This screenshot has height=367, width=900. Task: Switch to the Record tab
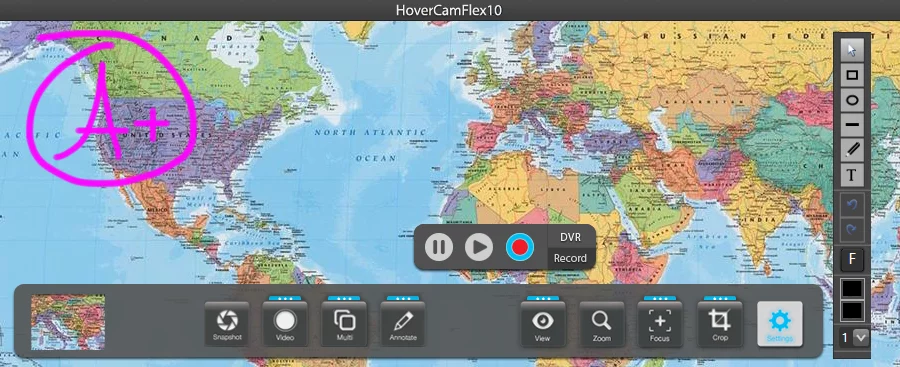click(570, 258)
